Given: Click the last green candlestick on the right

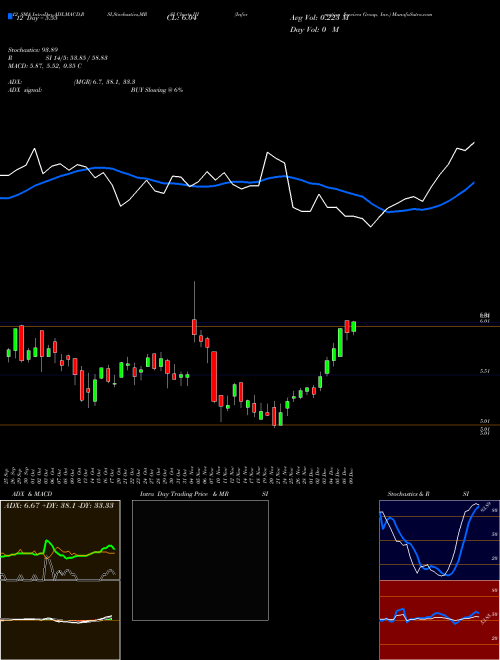Looking at the screenshot, I should 354,327.
